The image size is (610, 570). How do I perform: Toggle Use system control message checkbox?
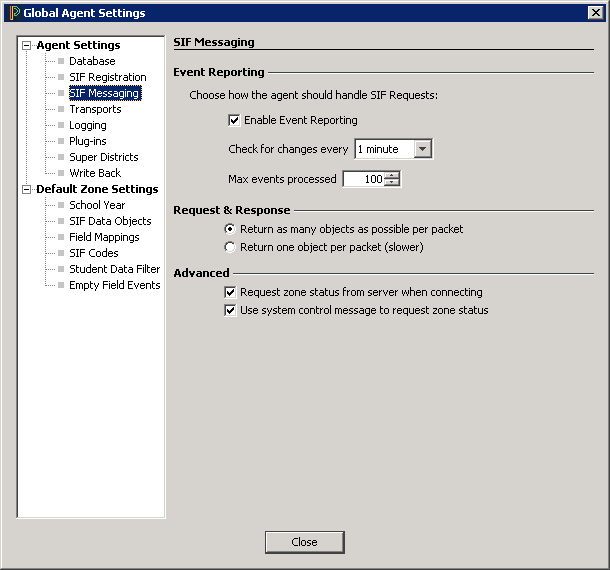pyautogui.click(x=231, y=311)
